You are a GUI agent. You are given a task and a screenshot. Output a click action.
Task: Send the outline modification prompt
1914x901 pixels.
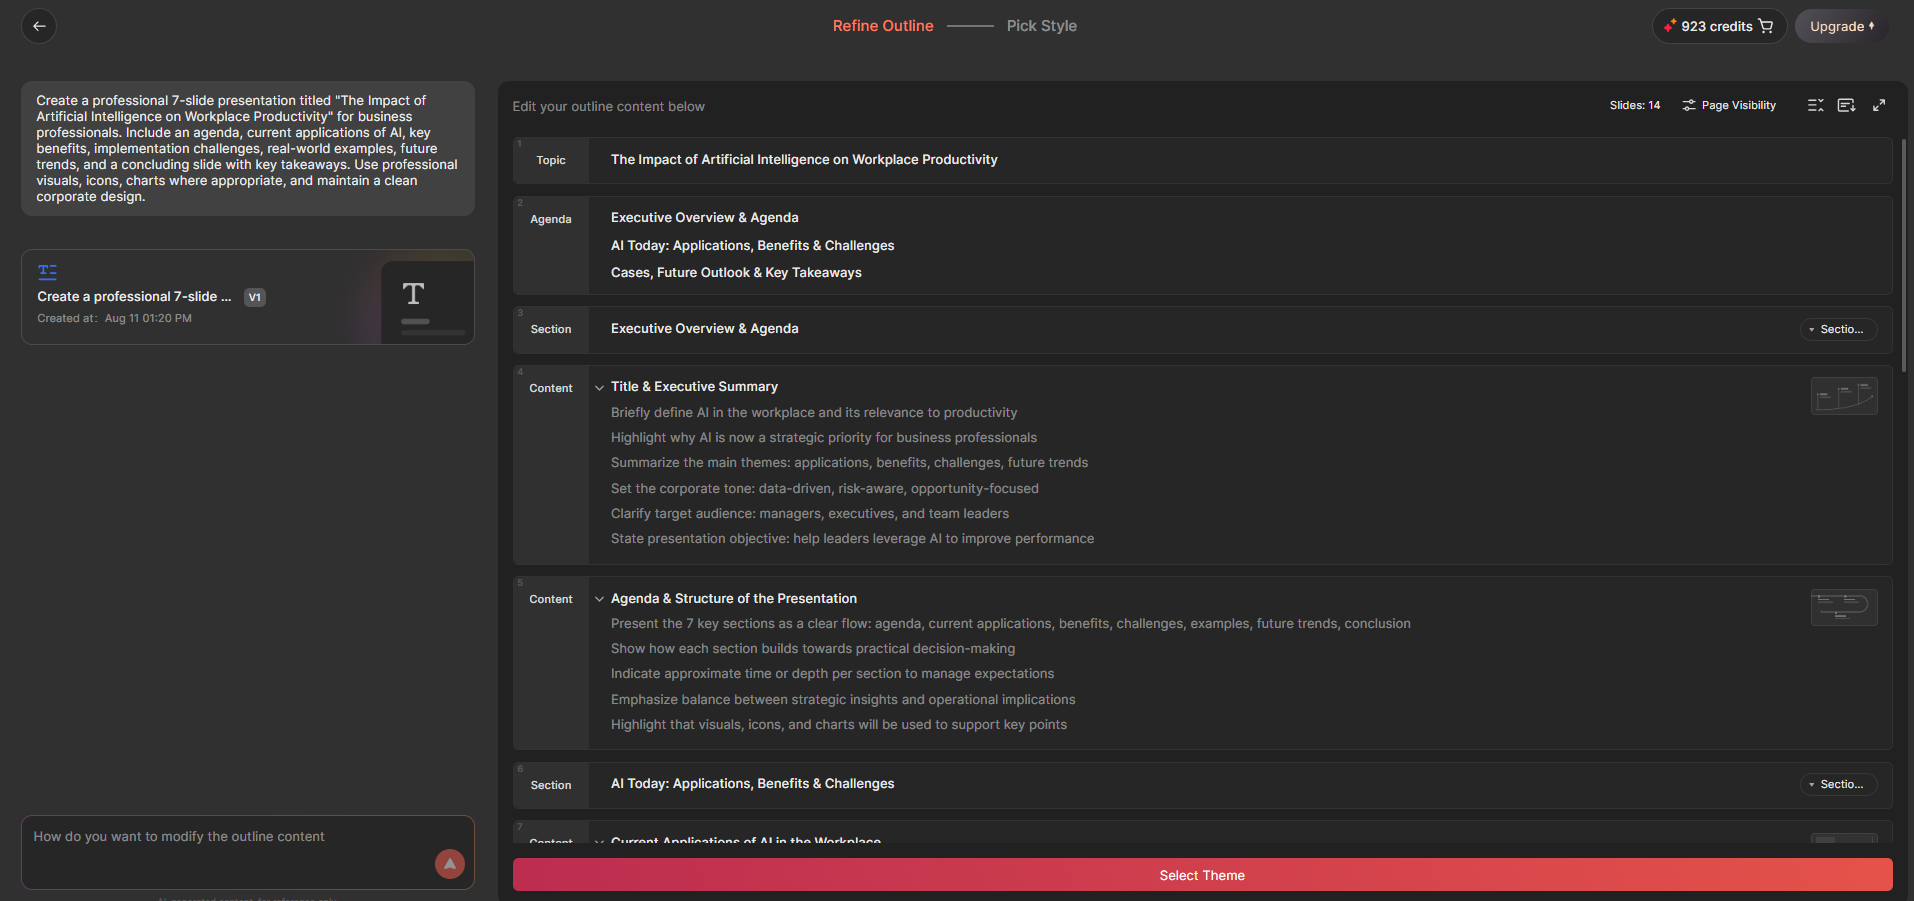coord(450,864)
